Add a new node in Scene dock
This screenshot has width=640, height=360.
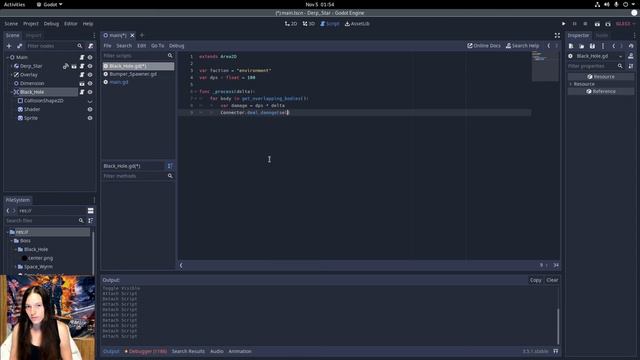pos(9,46)
